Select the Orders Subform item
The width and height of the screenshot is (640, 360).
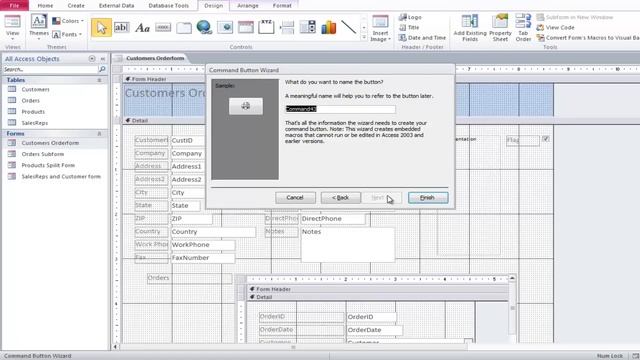coord(43,154)
